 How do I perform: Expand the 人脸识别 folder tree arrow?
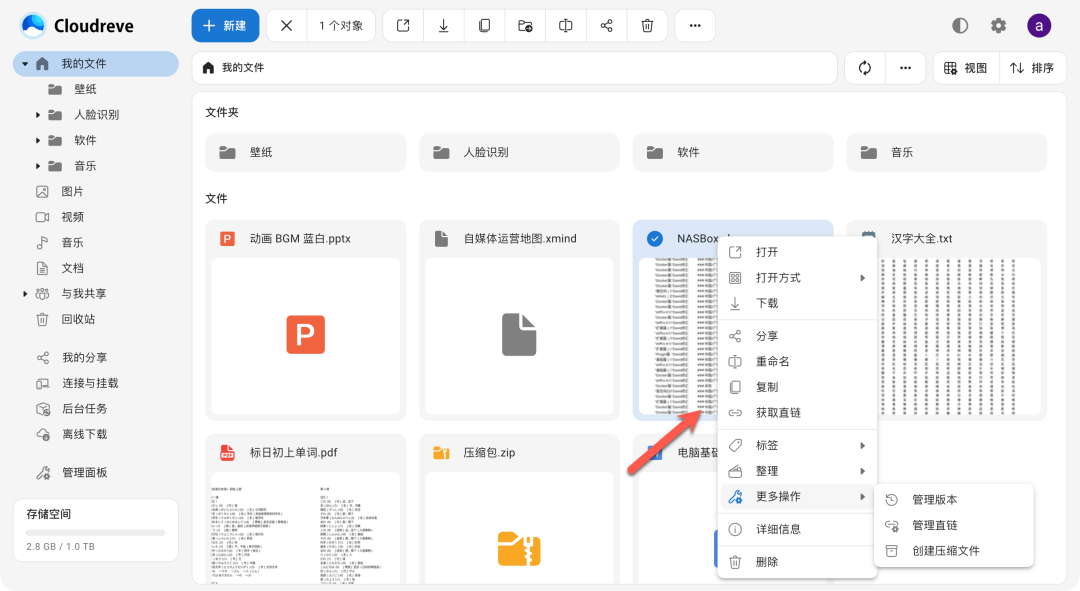coord(38,115)
